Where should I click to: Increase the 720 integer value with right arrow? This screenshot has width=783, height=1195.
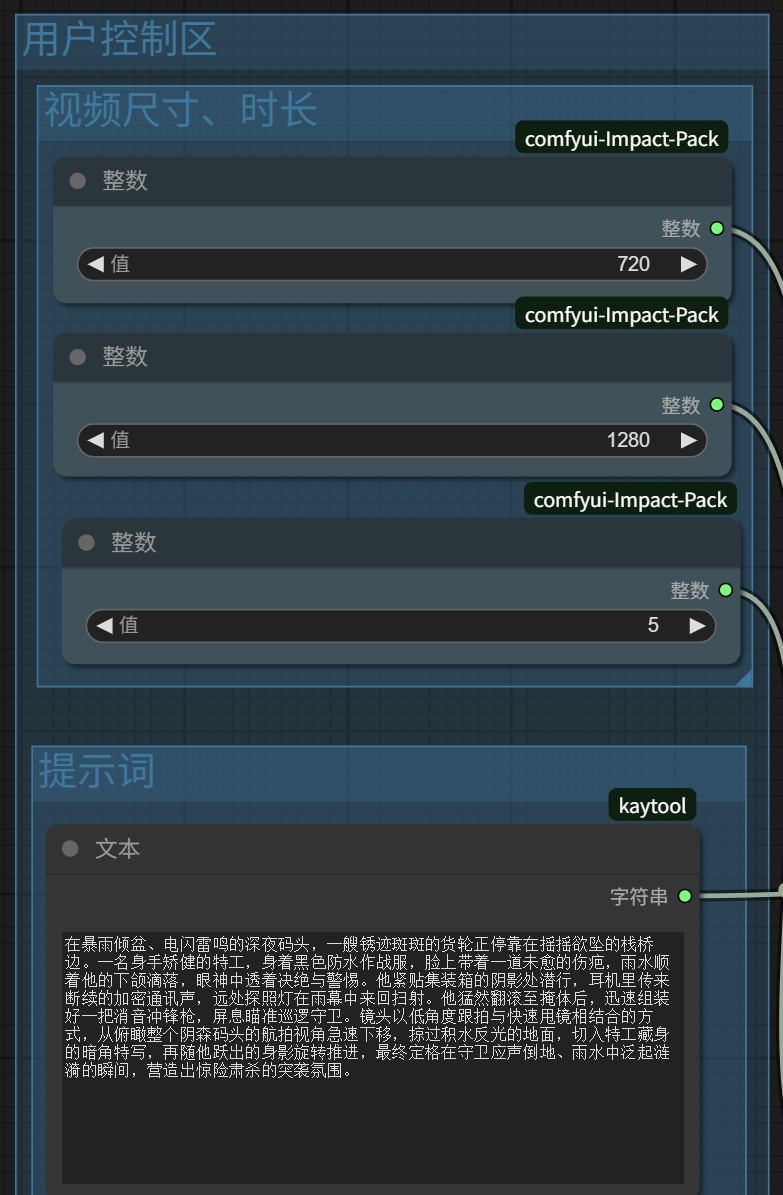688,264
